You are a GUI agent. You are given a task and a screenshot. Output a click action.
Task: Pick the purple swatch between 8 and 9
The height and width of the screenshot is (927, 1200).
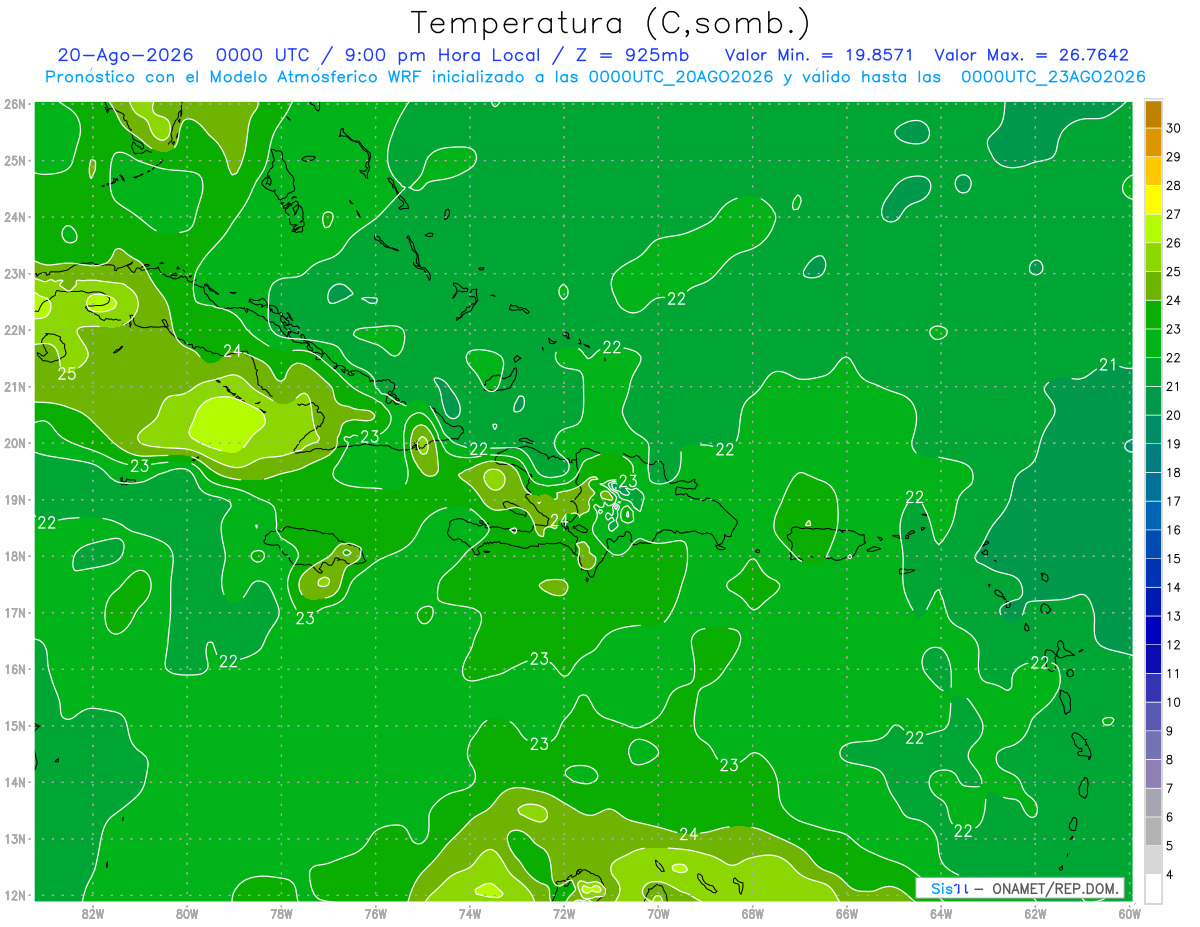coord(1153,745)
